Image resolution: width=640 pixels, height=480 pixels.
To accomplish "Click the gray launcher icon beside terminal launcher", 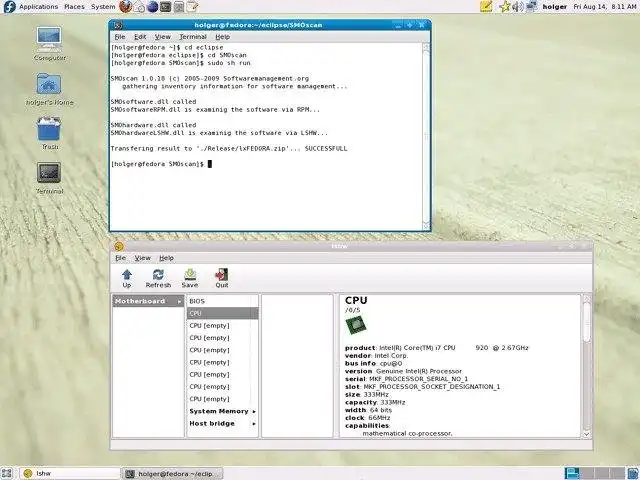I will click(x=179, y=7).
